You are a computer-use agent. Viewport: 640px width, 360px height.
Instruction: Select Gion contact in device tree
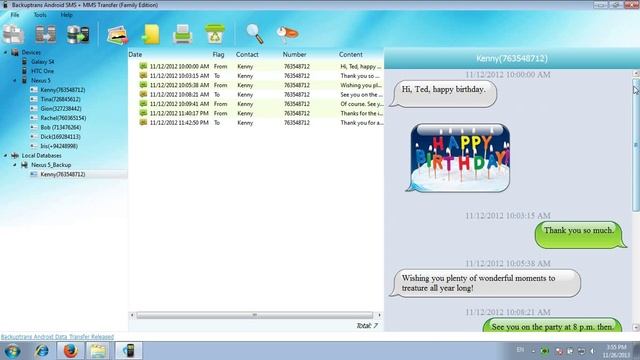click(61, 109)
